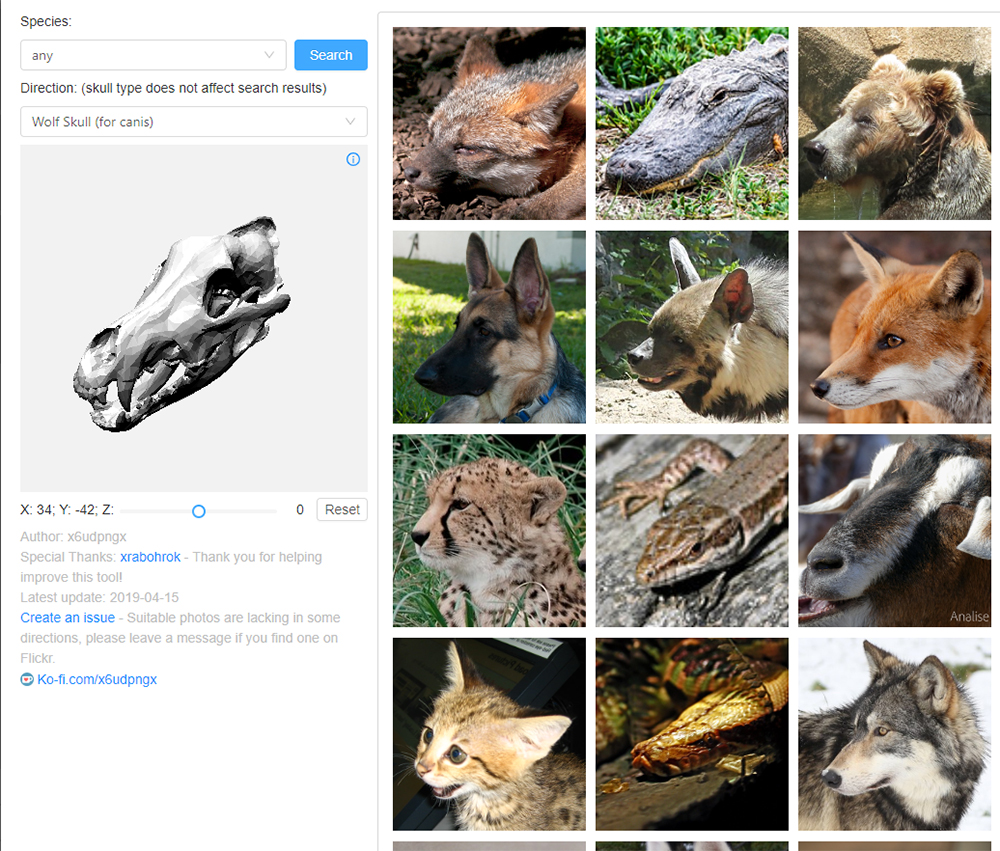This screenshot has height=851, width=1000.
Task: Reset the skull rotation
Action: point(342,510)
